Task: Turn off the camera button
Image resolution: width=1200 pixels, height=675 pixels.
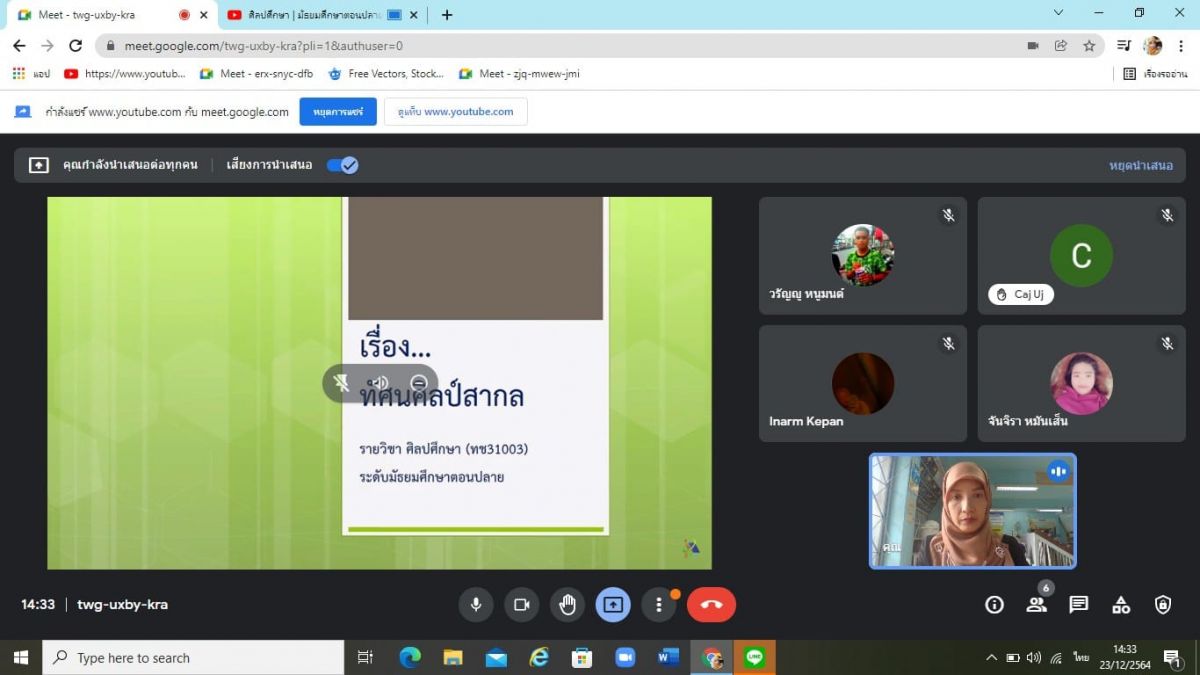Action: 521,604
